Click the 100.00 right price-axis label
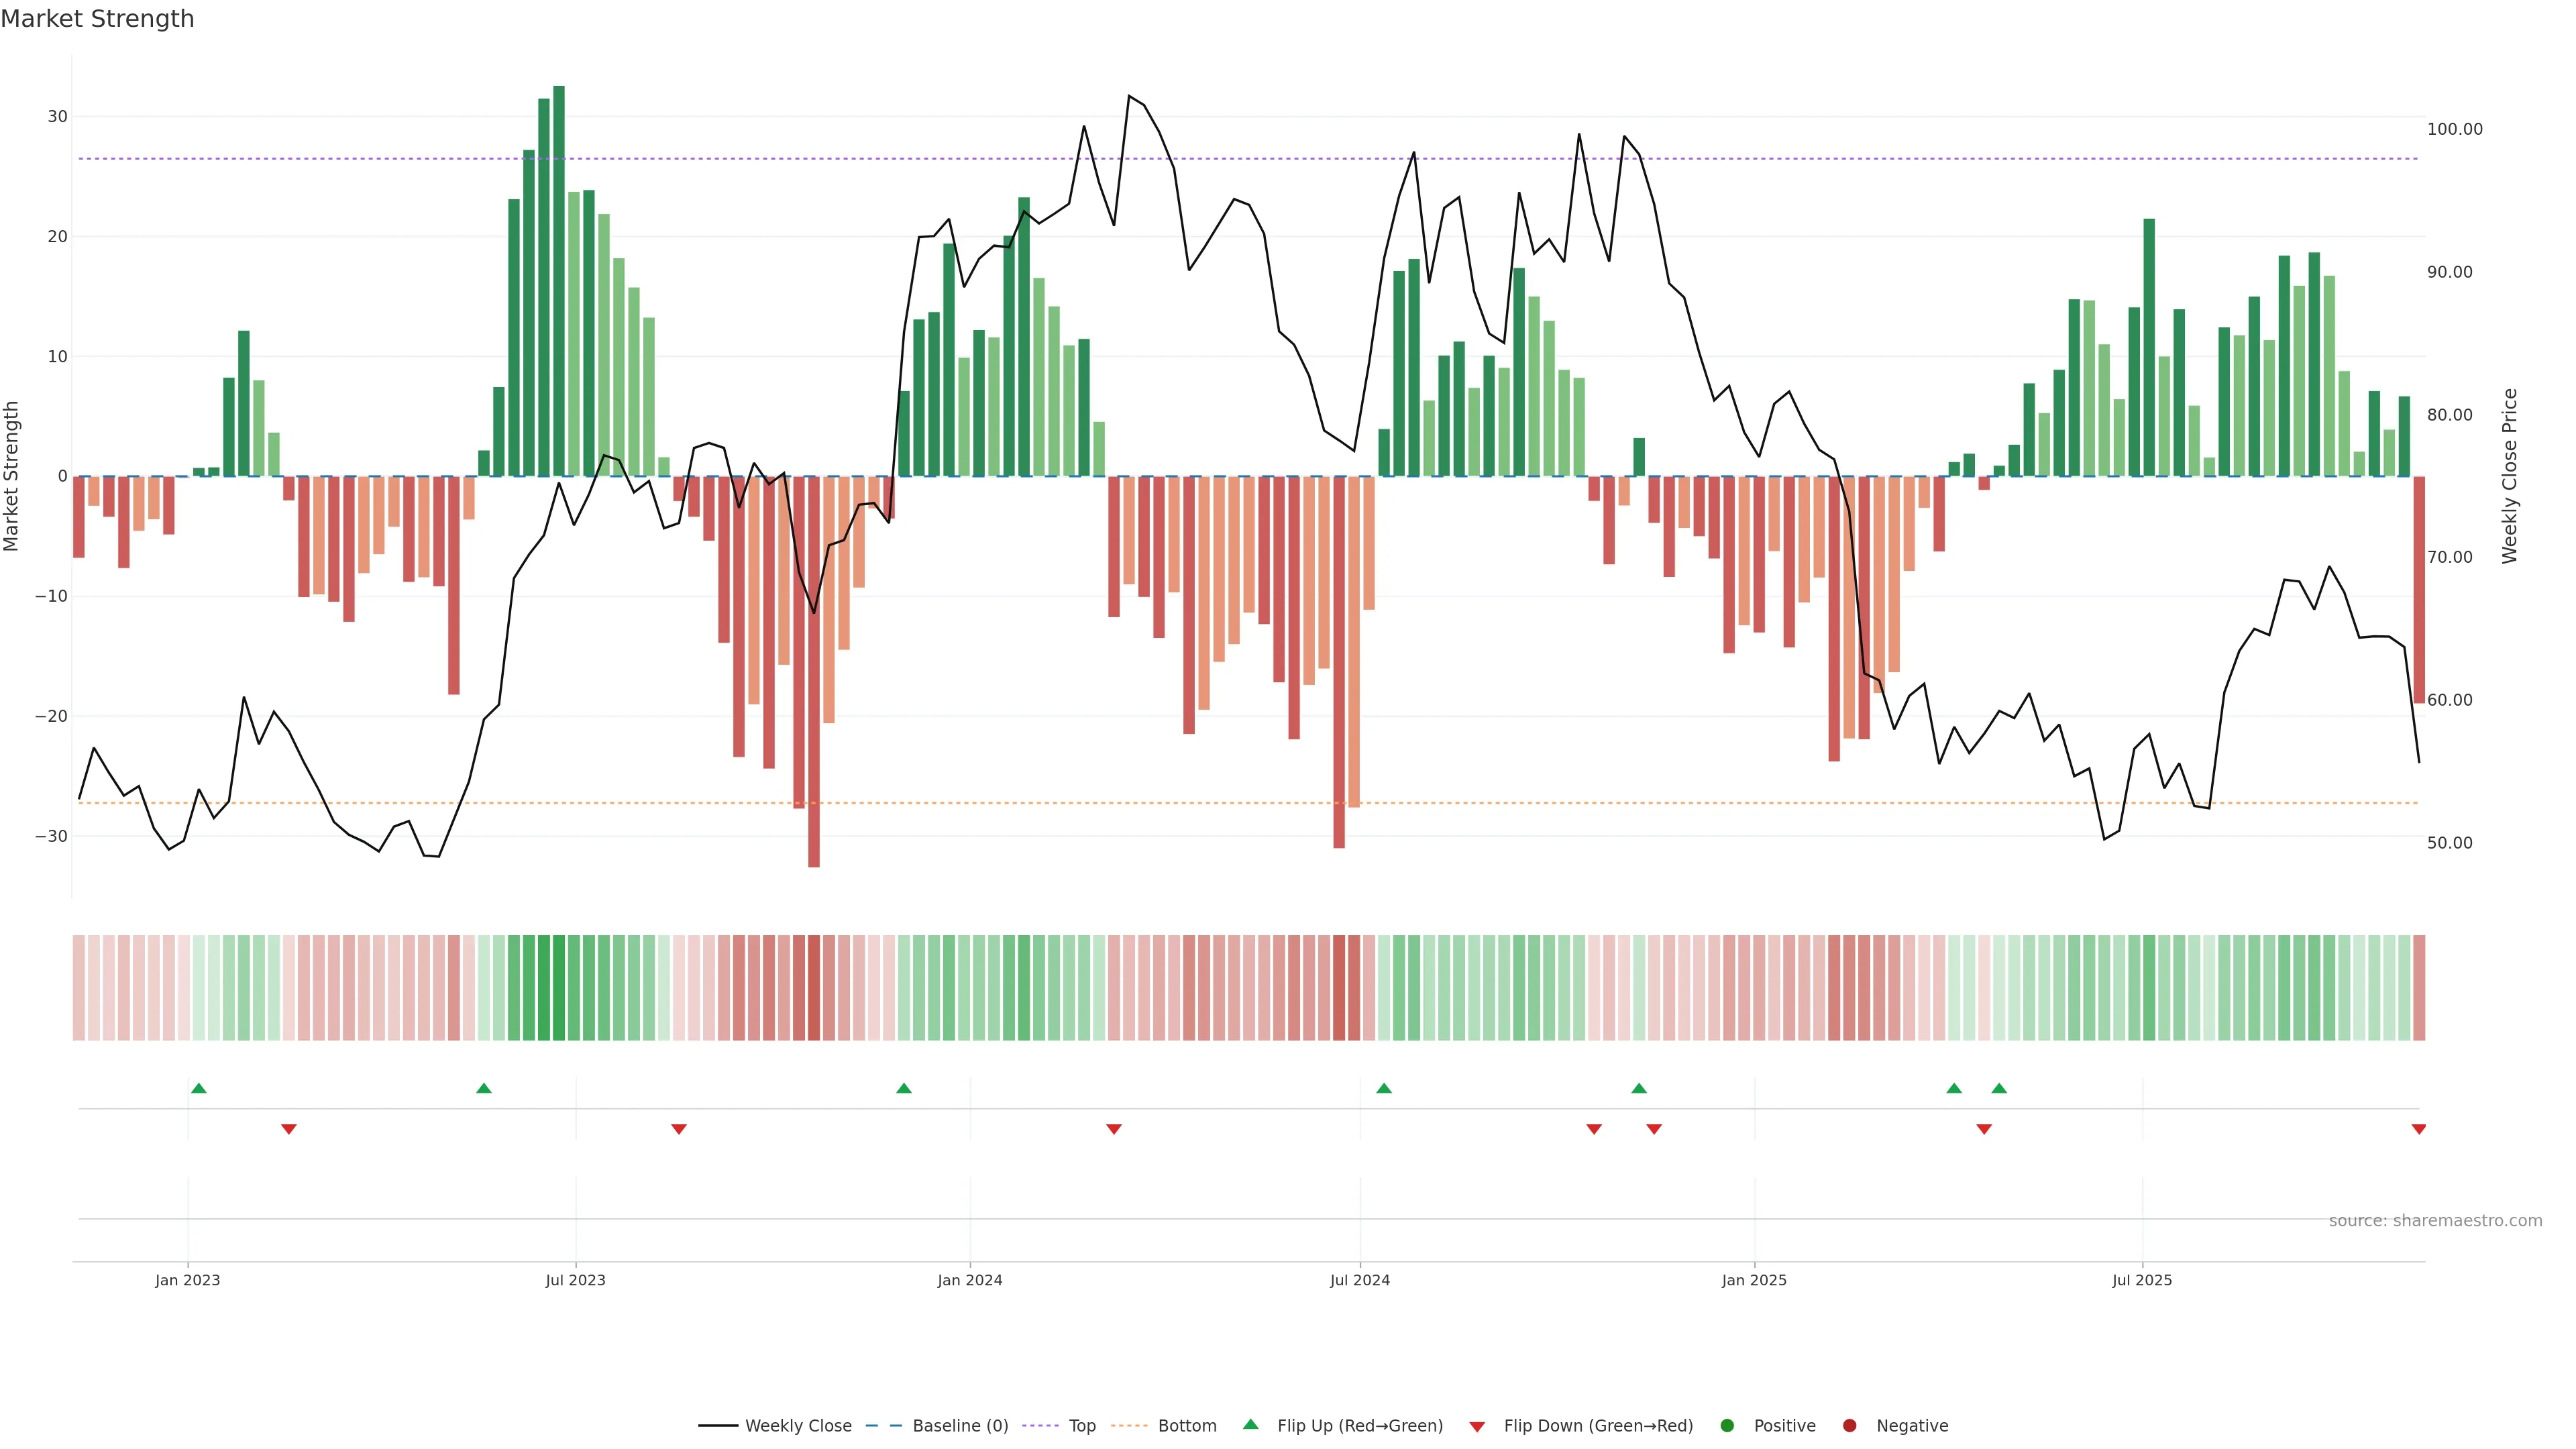 (x=2454, y=129)
